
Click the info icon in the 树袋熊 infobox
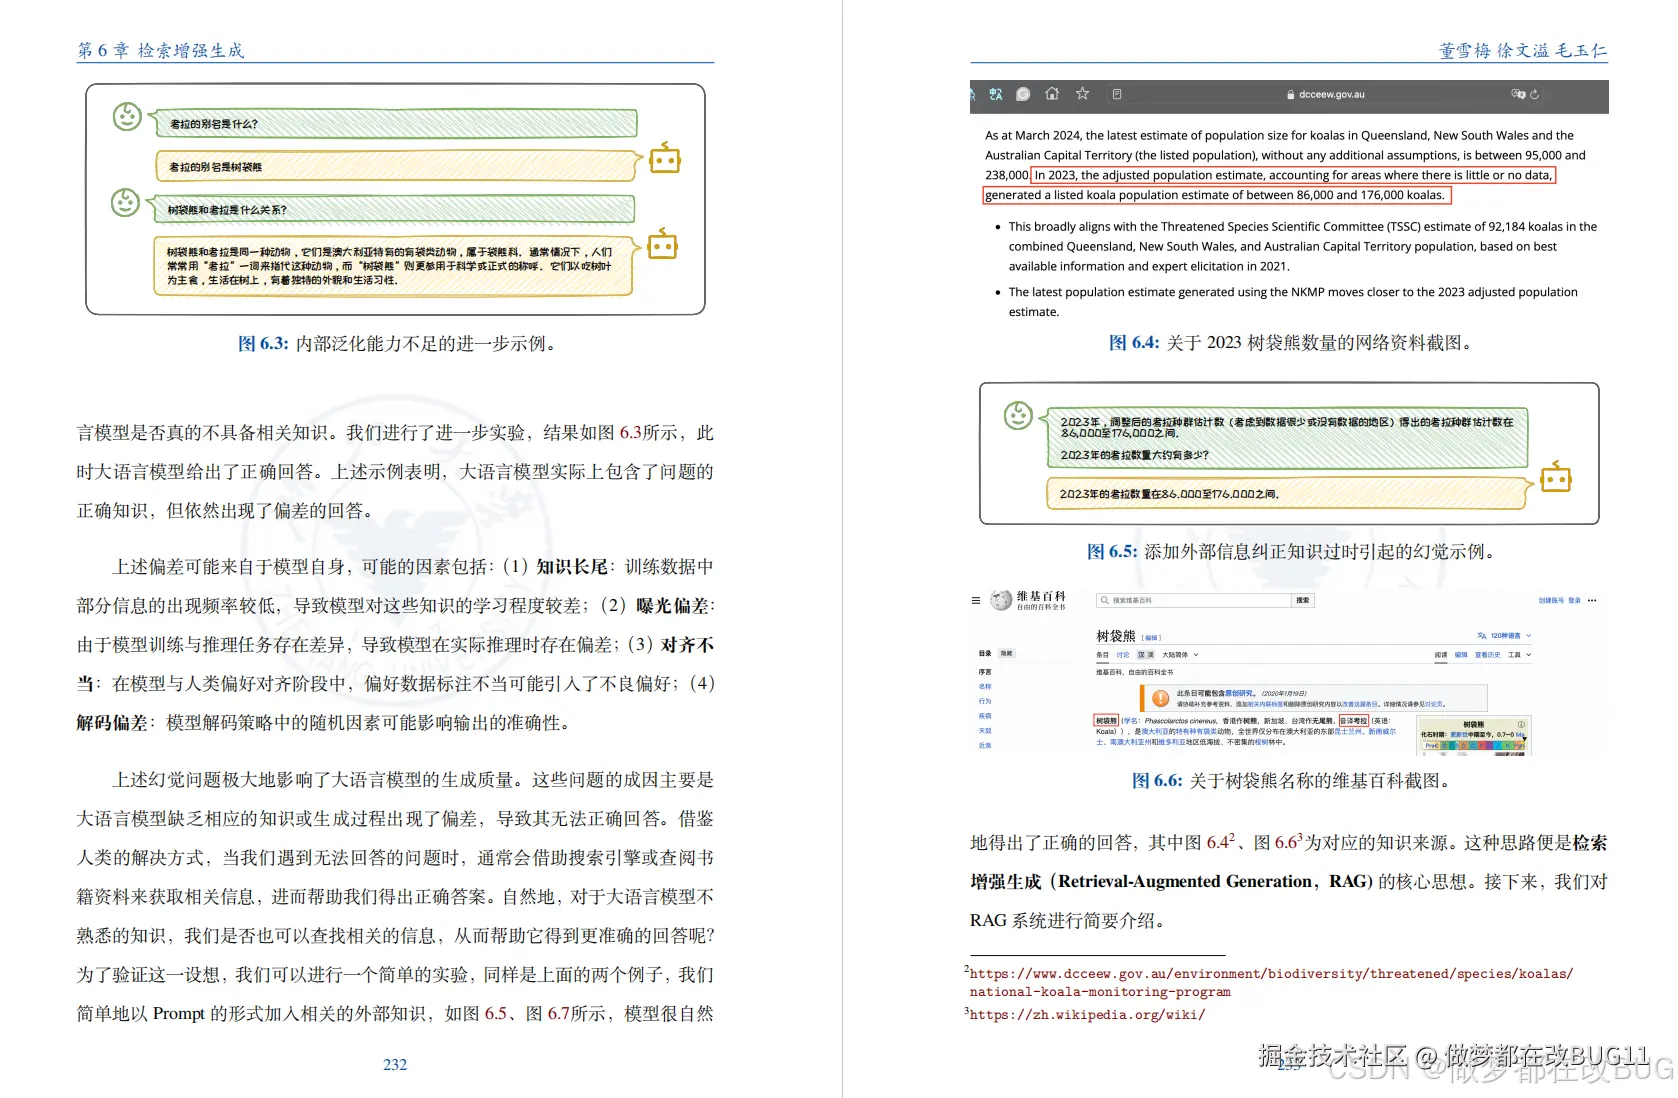point(1521,724)
